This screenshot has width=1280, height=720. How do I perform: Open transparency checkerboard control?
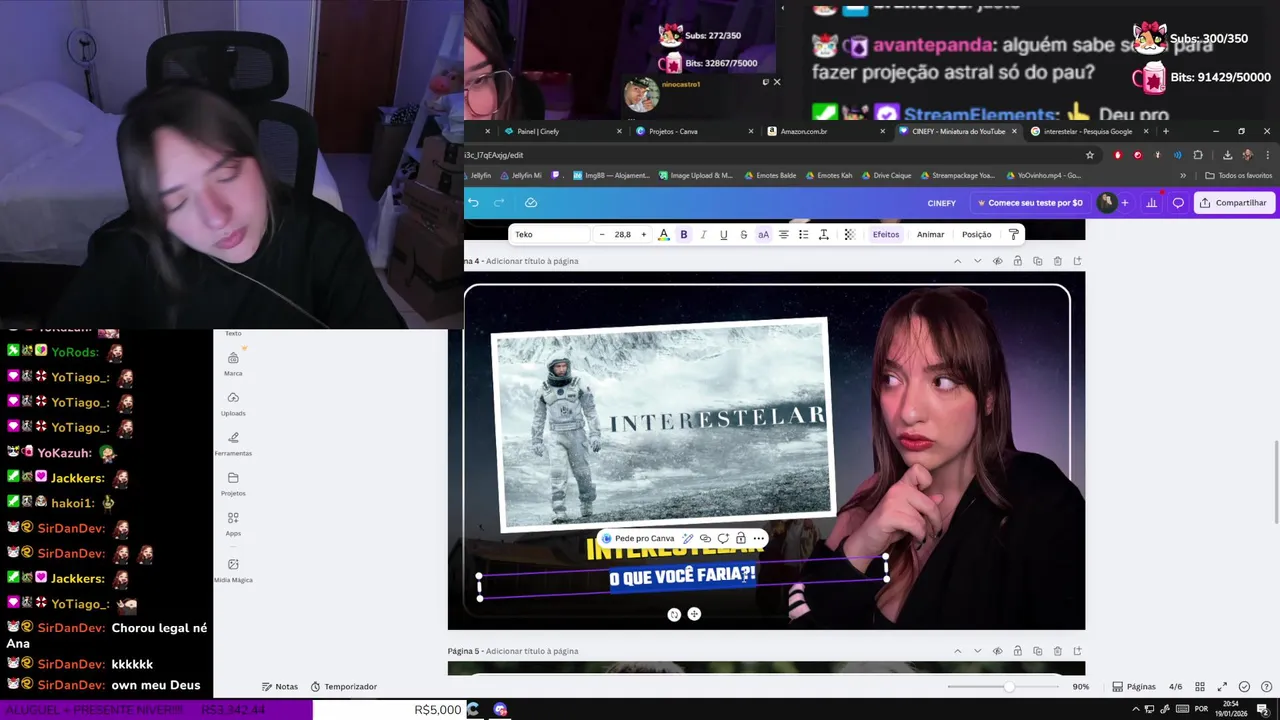850,235
